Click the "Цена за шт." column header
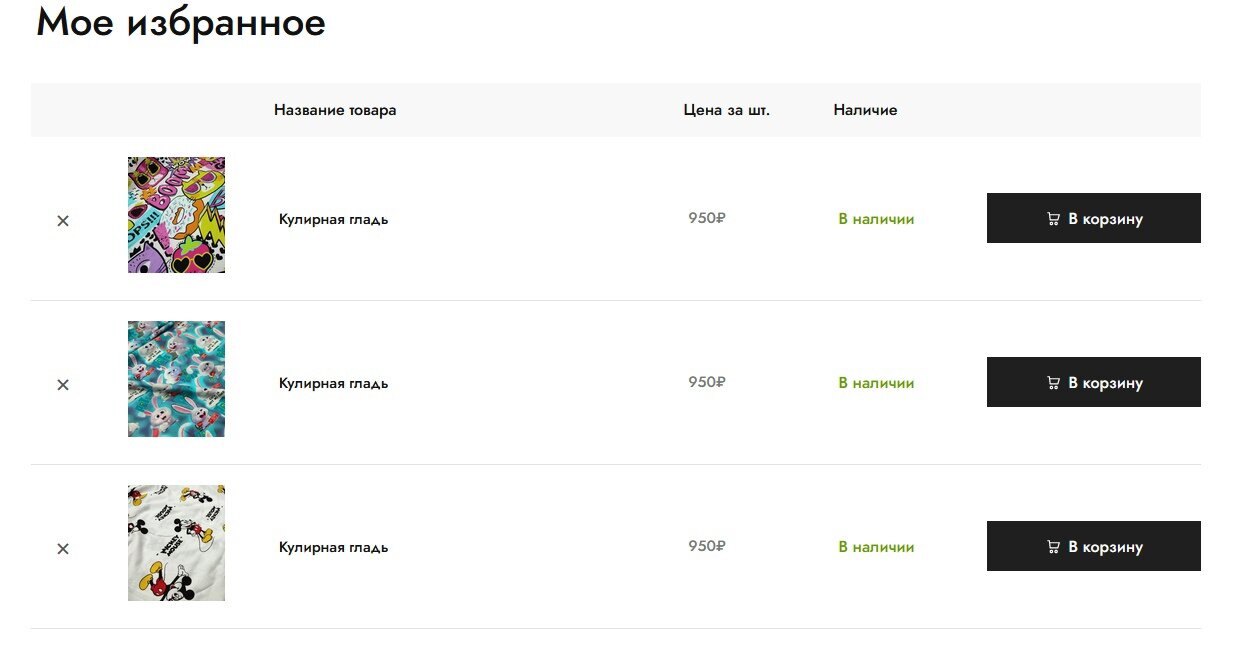 click(726, 110)
